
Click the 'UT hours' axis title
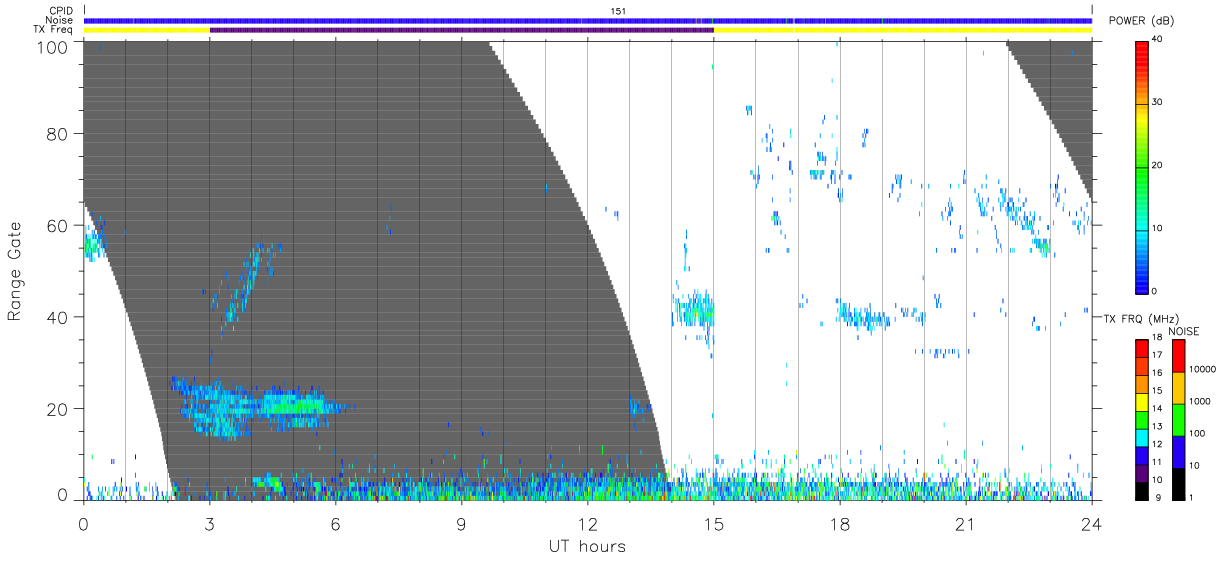click(587, 546)
